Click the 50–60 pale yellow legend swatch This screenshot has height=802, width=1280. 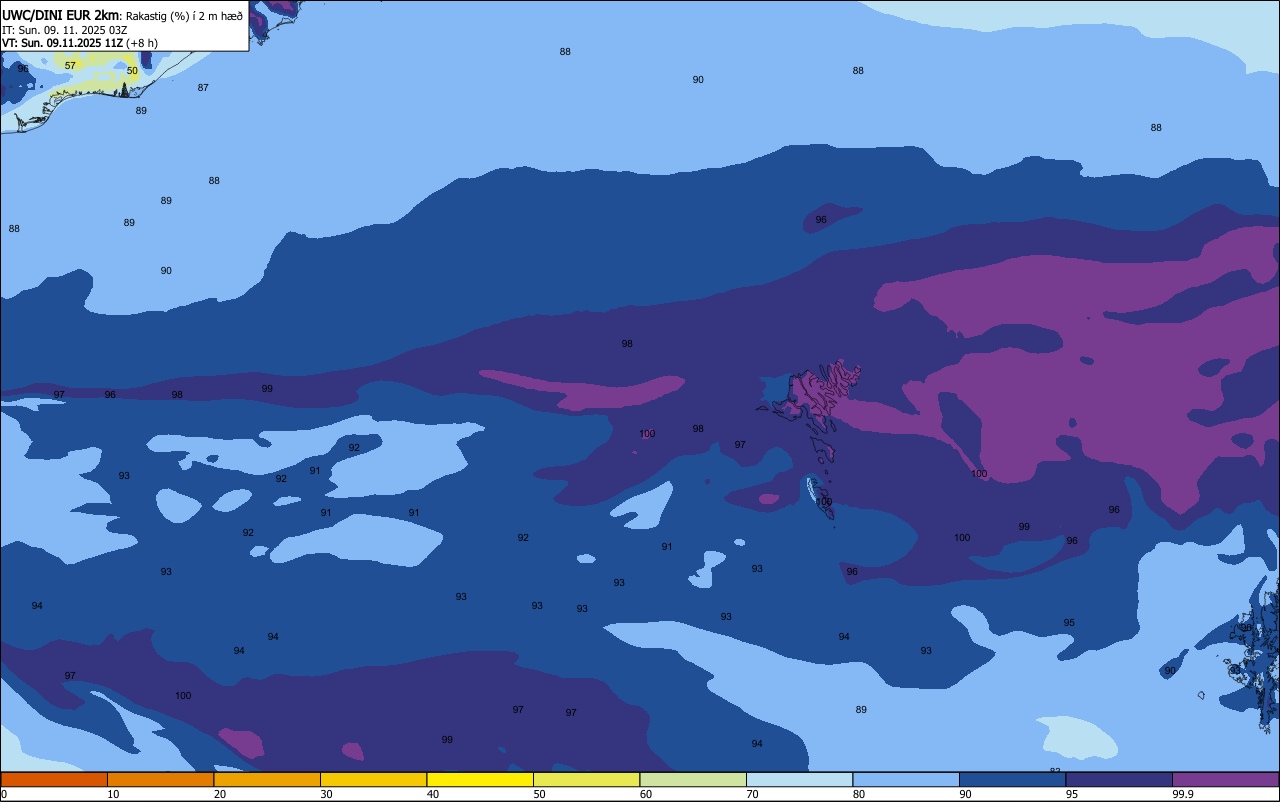[586, 779]
